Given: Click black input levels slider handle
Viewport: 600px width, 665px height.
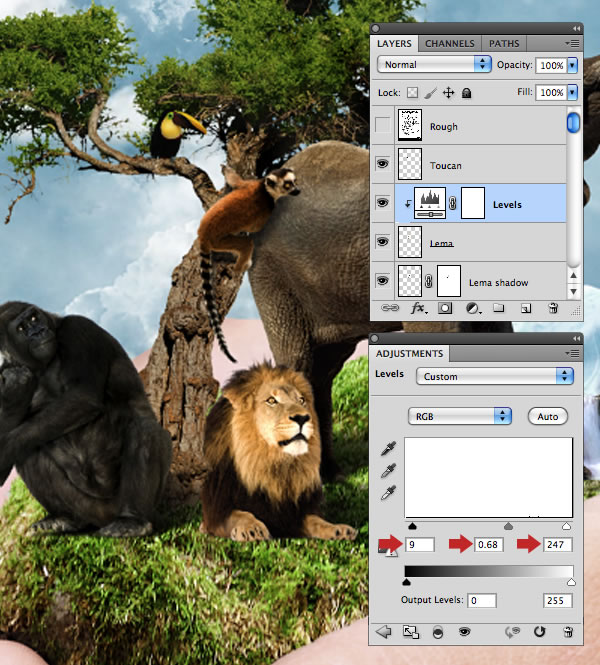Looking at the screenshot, I should pyautogui.click(x=412, y=526).
